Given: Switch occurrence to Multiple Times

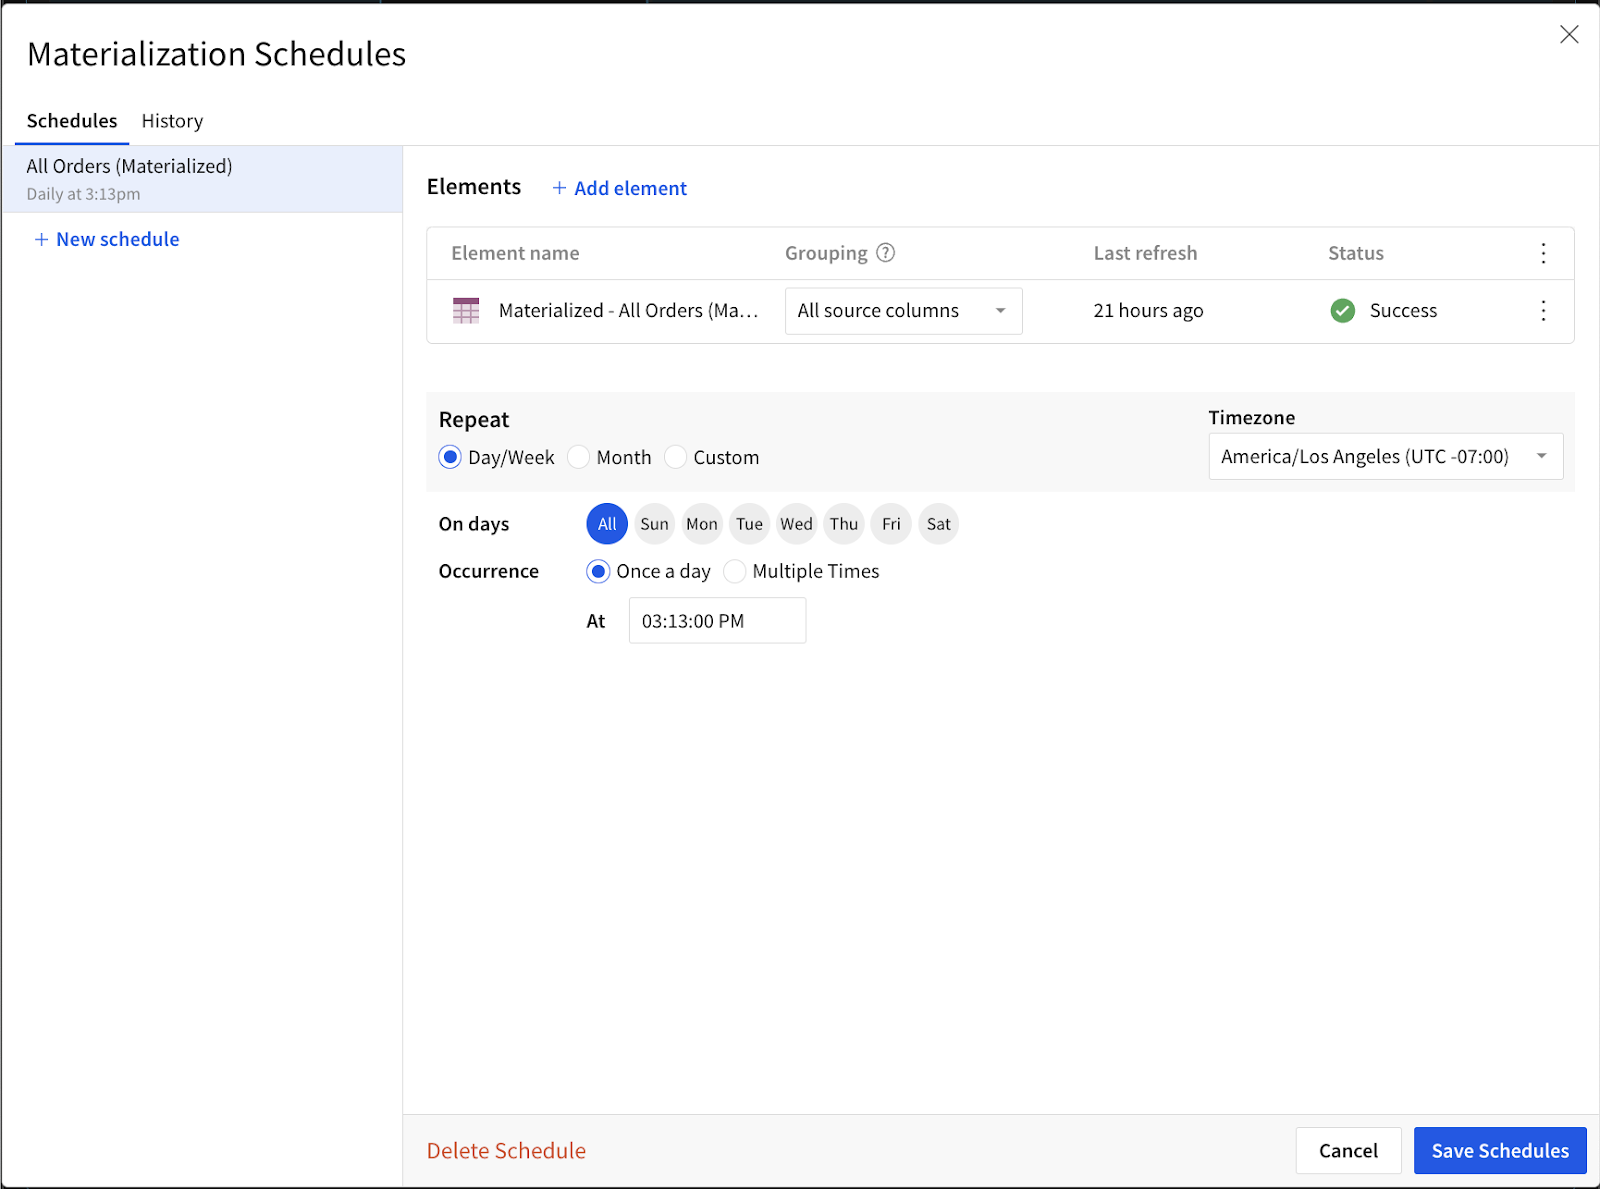Looking at the screenshot, I should click(x=735, y=571).
